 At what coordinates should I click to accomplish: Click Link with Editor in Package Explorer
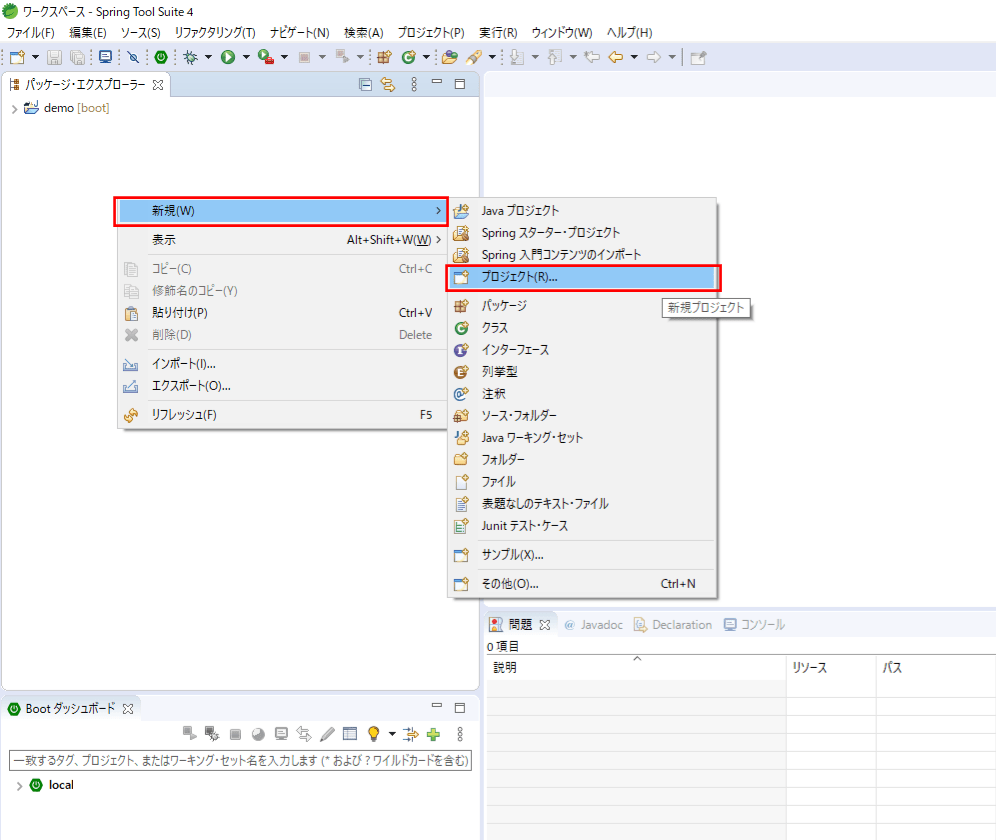(x=388, y=85)
